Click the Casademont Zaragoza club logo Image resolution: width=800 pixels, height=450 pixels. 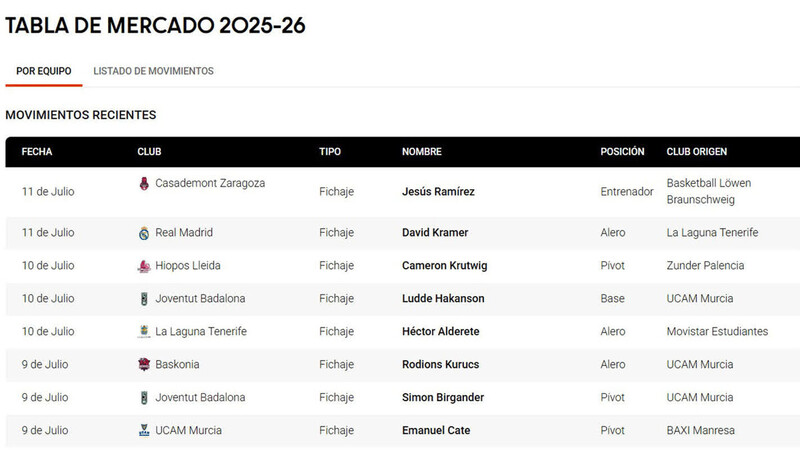click(x=144, y=184)
